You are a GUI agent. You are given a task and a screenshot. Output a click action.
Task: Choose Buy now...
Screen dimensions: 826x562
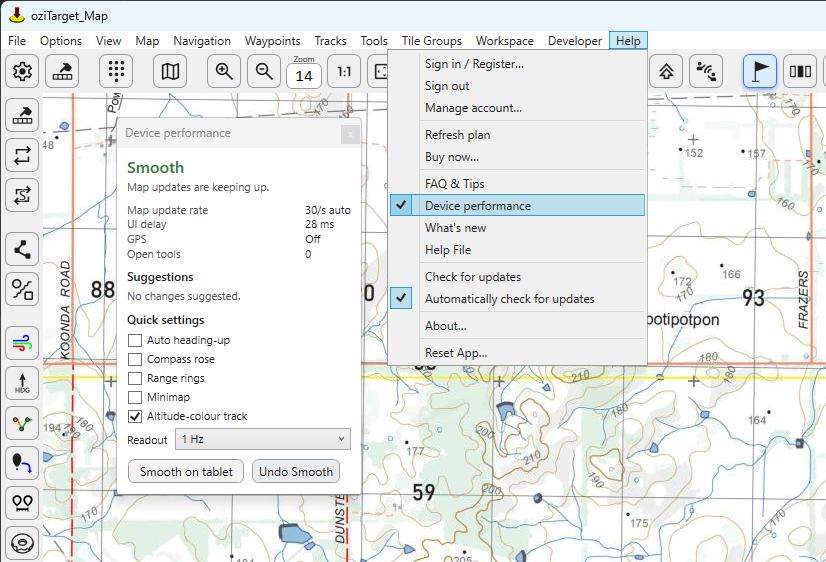pos(517,157)
